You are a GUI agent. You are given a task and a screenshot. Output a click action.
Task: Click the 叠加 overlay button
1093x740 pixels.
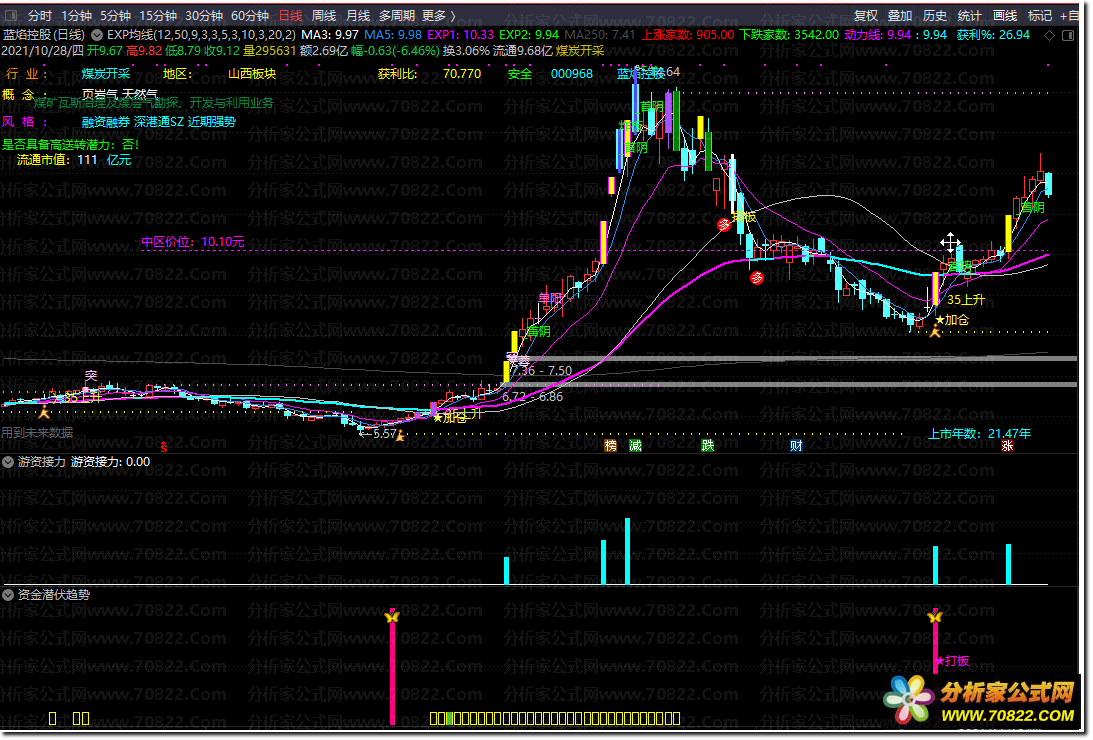click(x=900, y=15)
